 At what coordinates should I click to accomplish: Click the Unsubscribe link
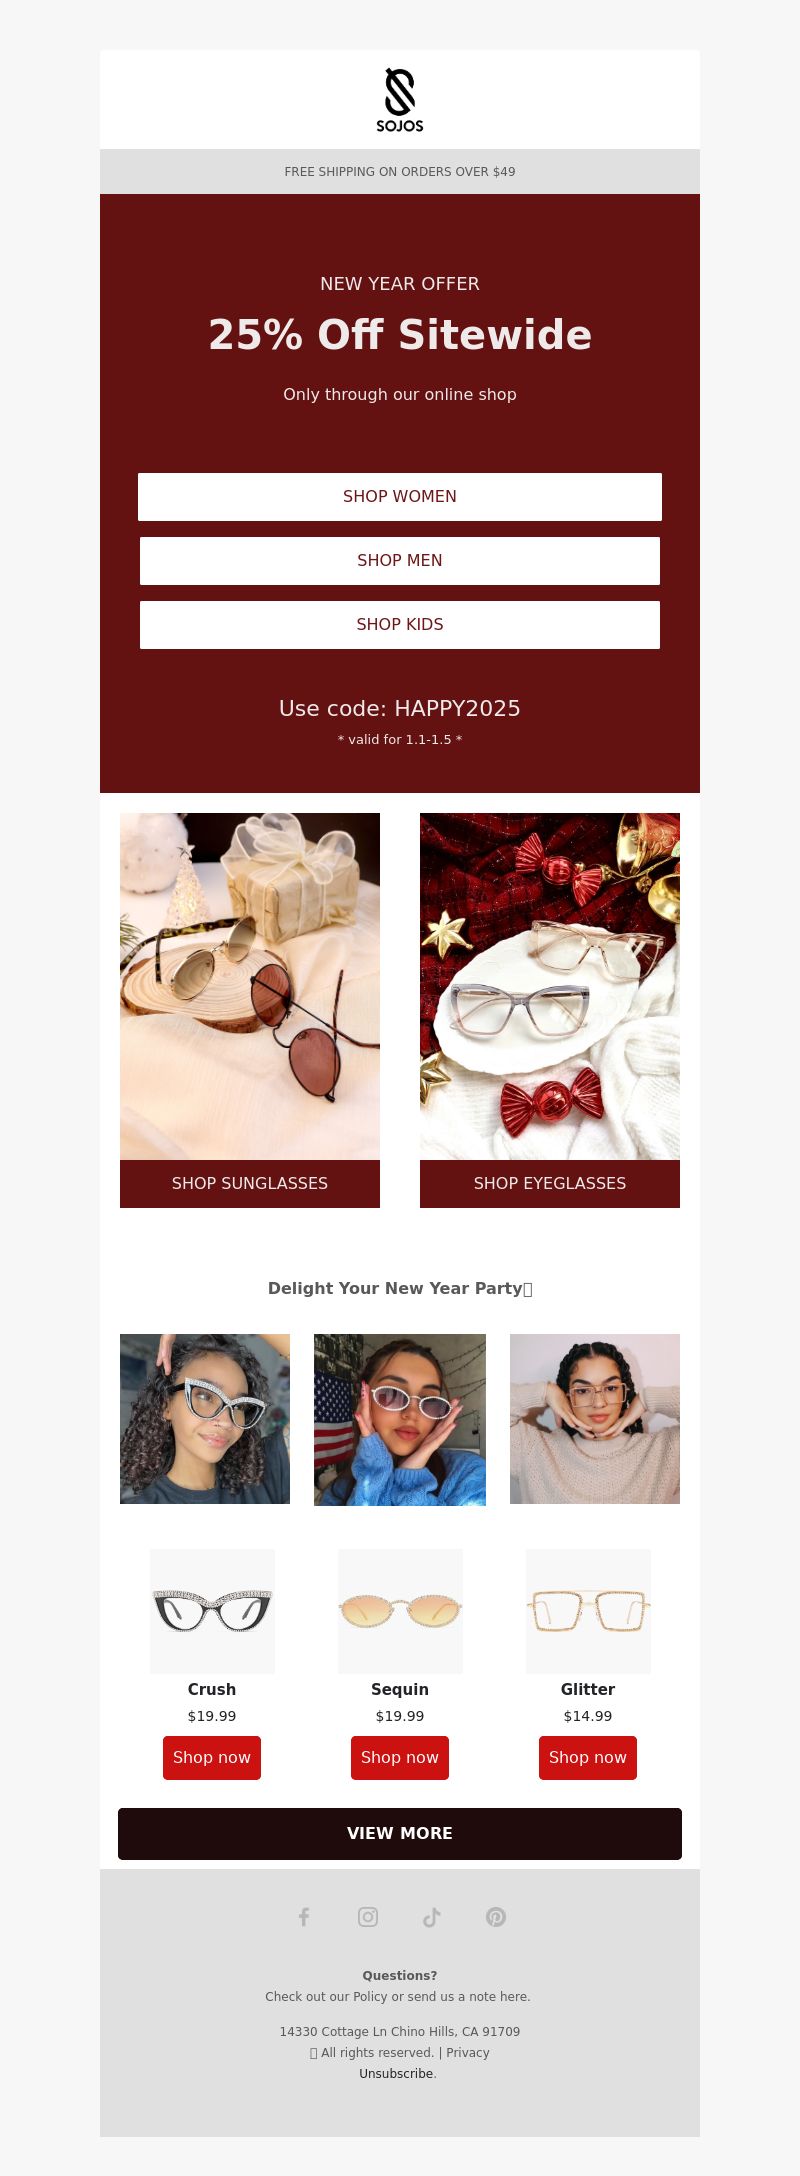[x=396, y=2074]
